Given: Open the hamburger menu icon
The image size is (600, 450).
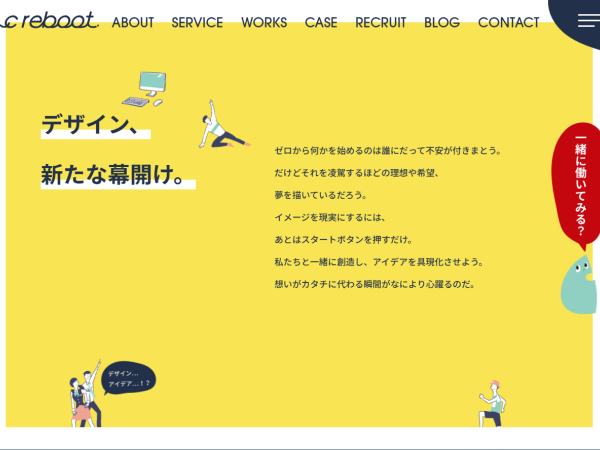Looking at the screenshot, I should coord(588,20).
